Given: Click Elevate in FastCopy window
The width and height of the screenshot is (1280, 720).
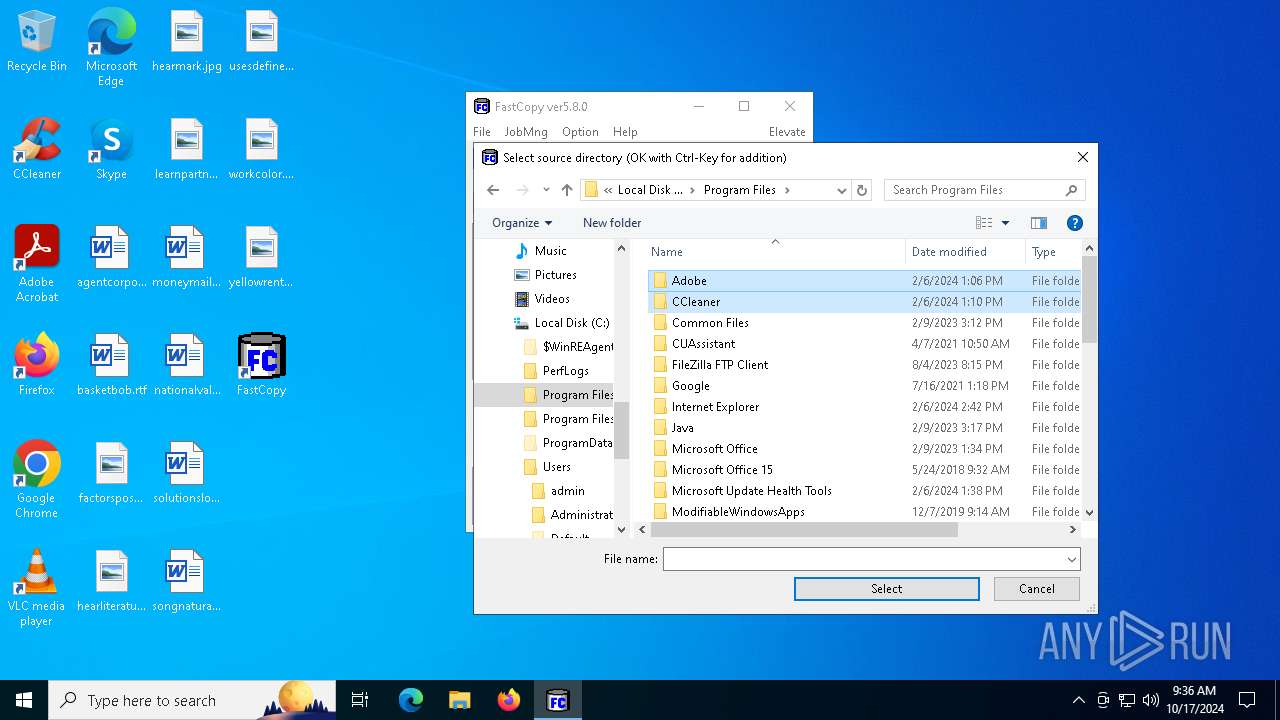Looking at the screenshot, I should pos(787,132).
